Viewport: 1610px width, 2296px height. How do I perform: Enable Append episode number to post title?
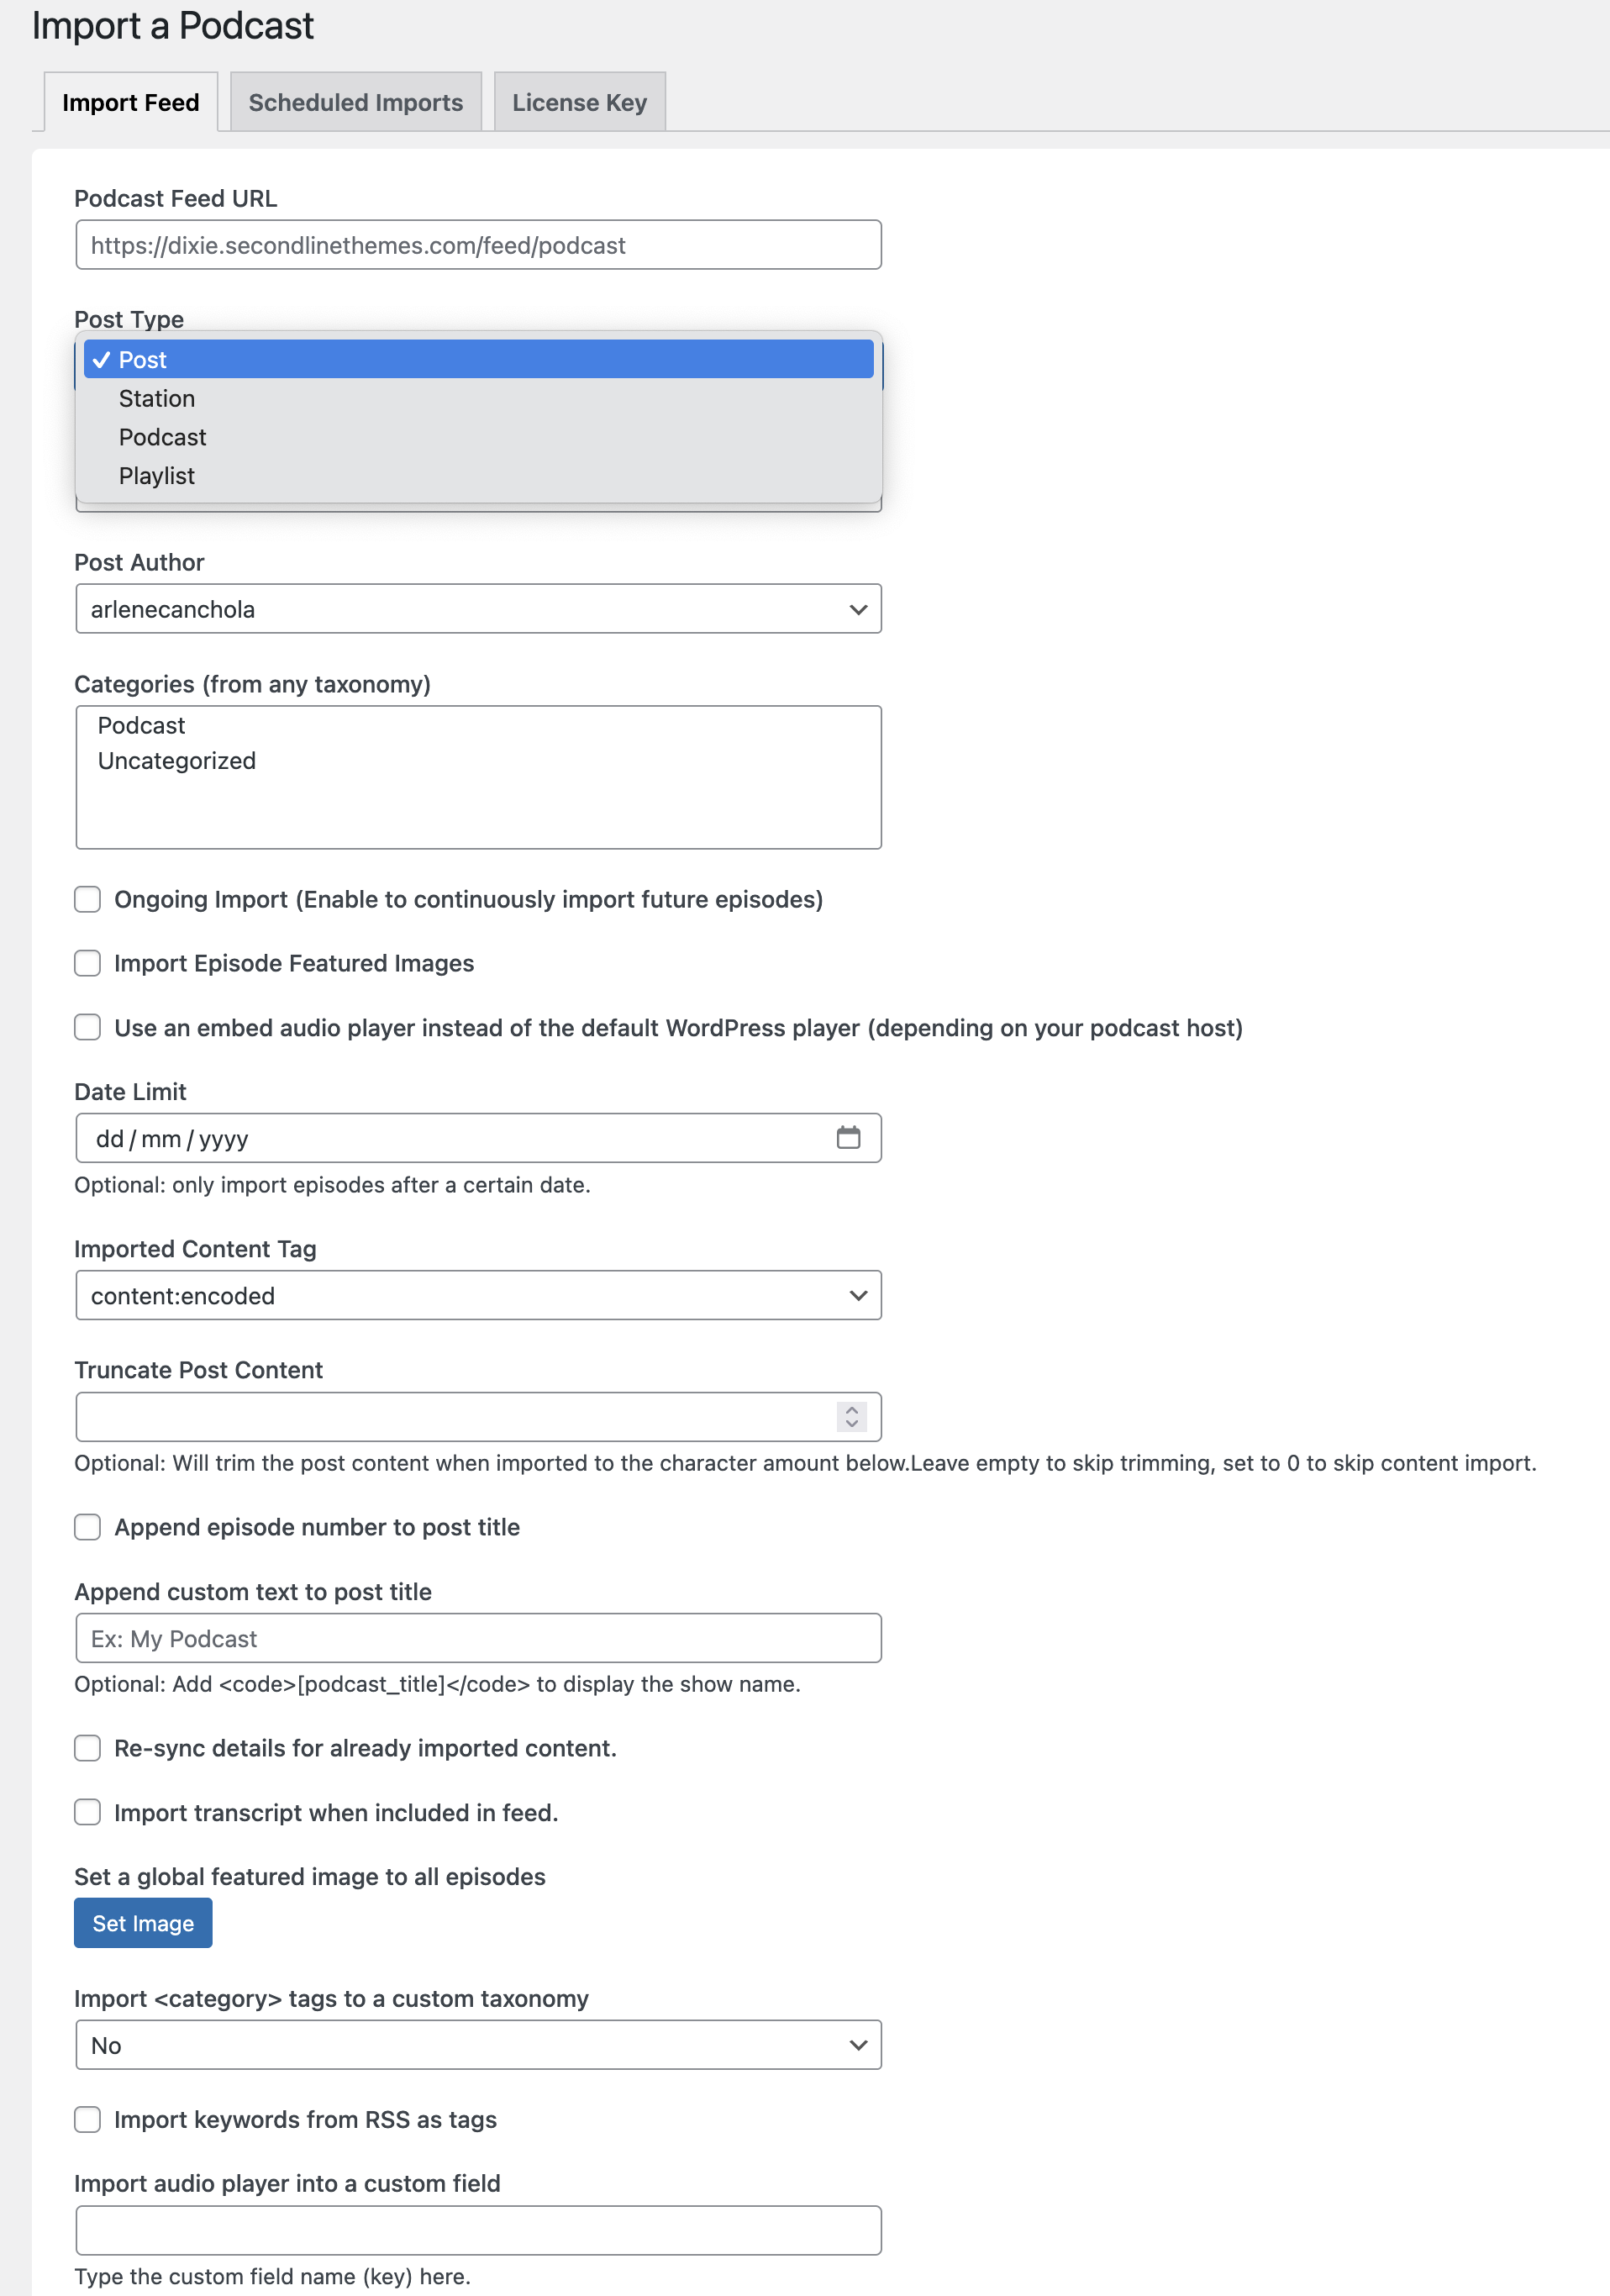click(88, 1527)
